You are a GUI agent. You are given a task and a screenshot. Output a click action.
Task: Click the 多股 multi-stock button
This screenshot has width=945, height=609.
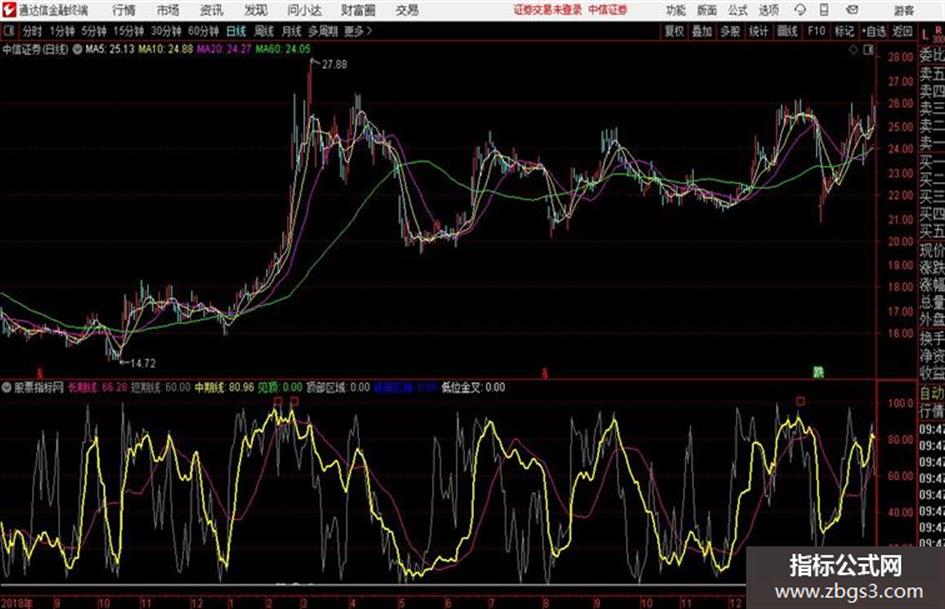click(730, 31)
